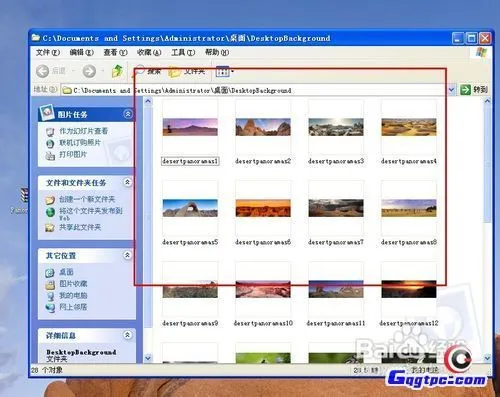Click the new folder icon beside 创建一个新文件夹
The image size is (500, 397).
[x=50, y=200]
